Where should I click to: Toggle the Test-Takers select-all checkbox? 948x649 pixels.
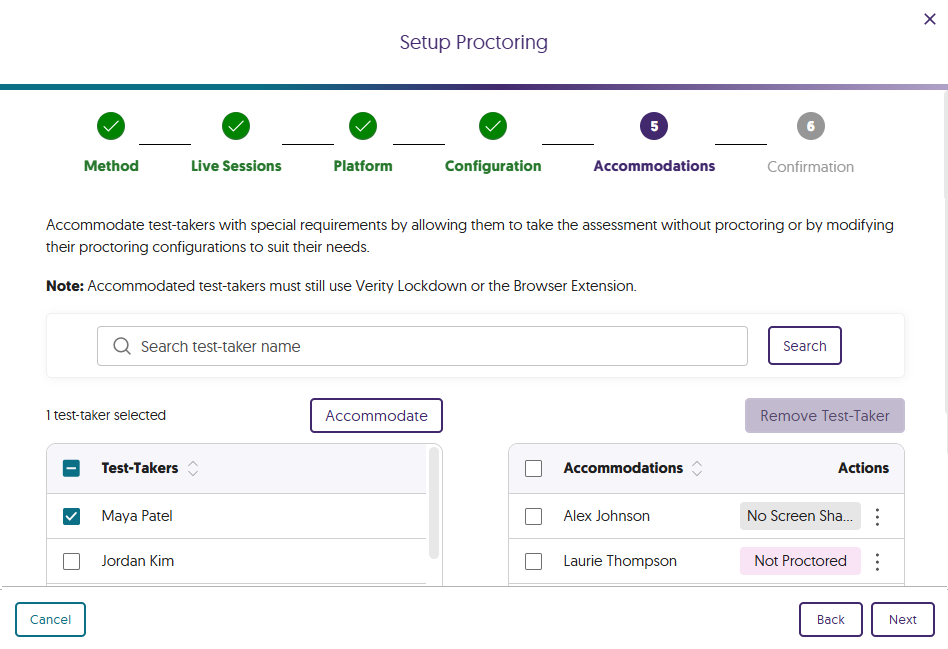[x=71, y=468]
